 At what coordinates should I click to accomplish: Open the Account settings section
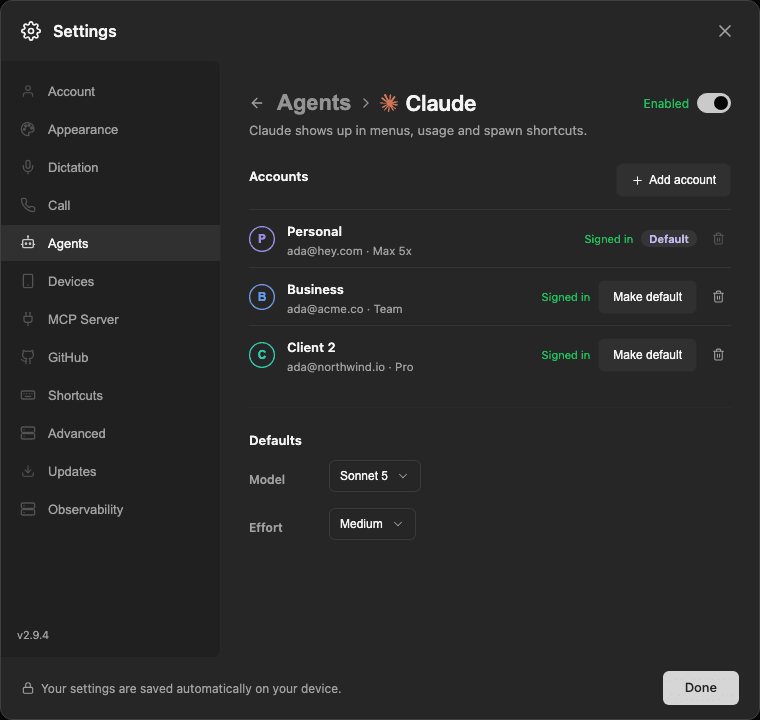[x=111, y=91]
